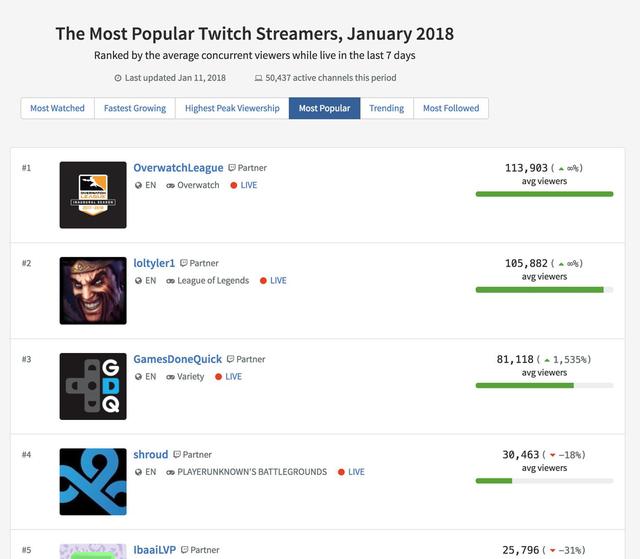Open the Highest Peak Viewership tab
The image size is (640, 559).
tap(232, 108)
